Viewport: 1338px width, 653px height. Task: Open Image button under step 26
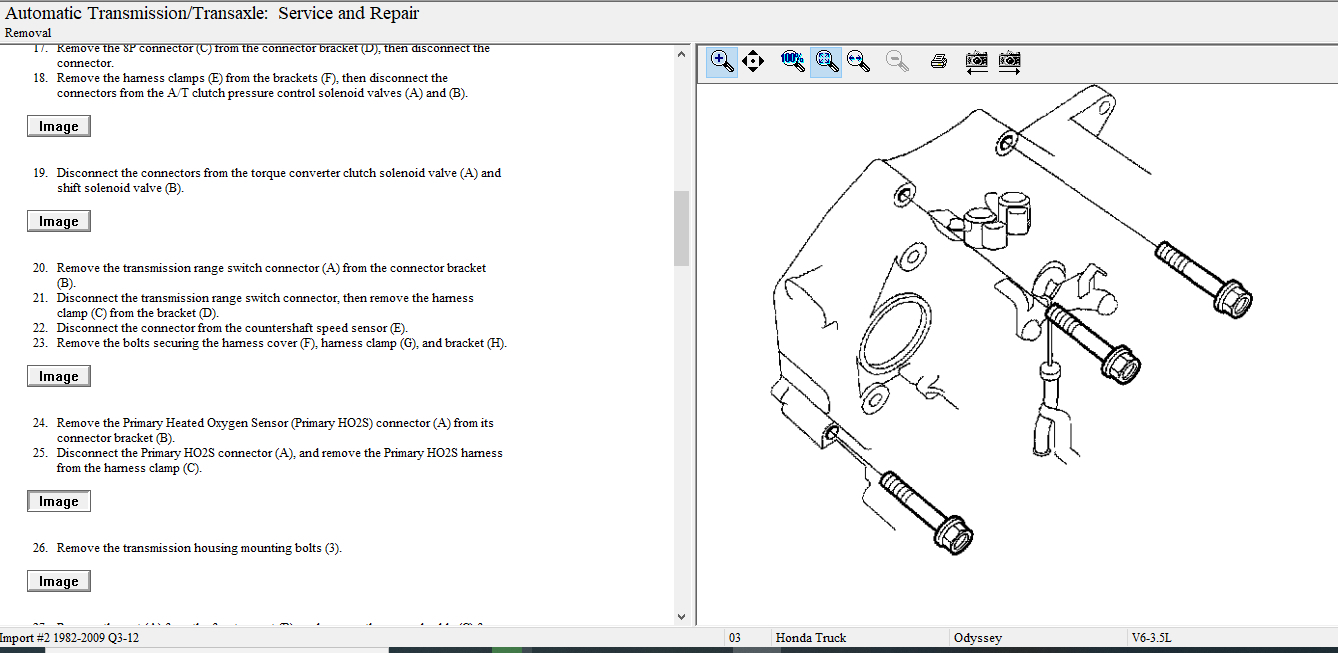pos(59,581)
